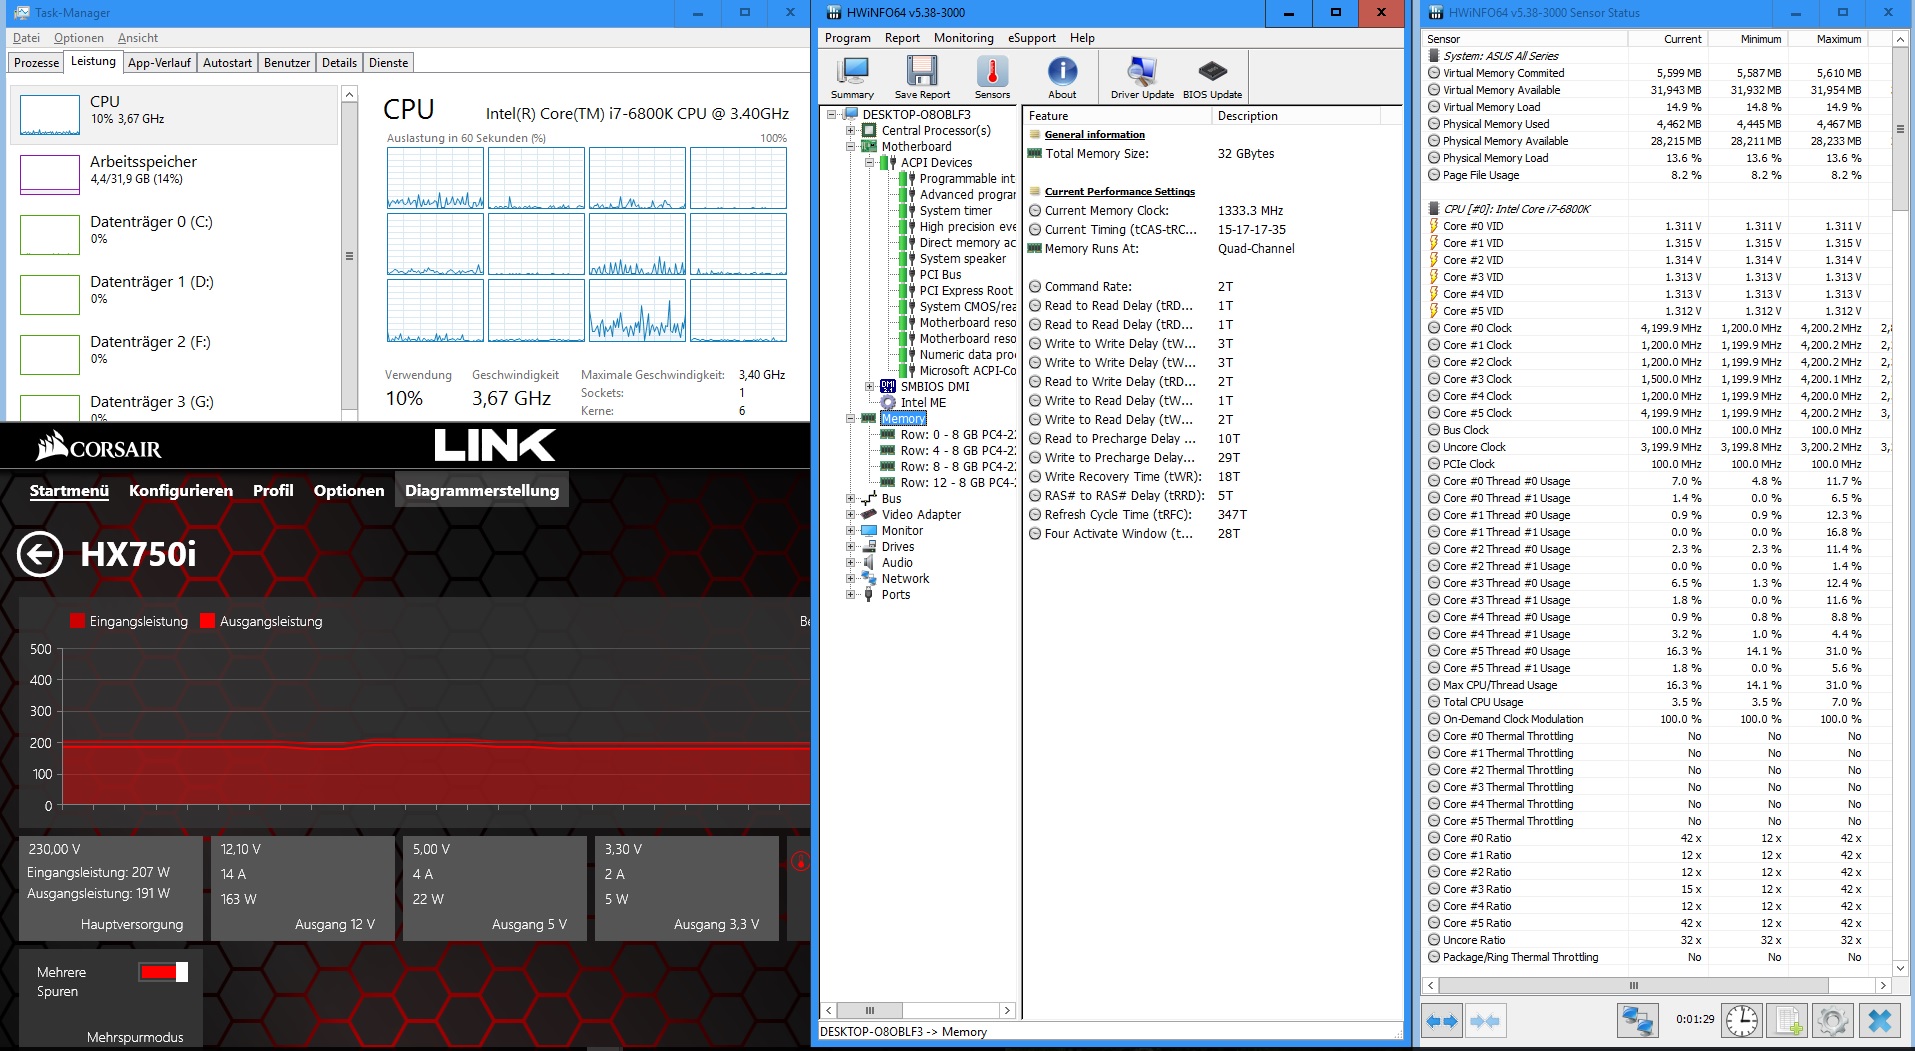Select Datenträger 1 (D:) in Task-Manager
Viewport: 1915px width, 1051px height.
point(173,292)
